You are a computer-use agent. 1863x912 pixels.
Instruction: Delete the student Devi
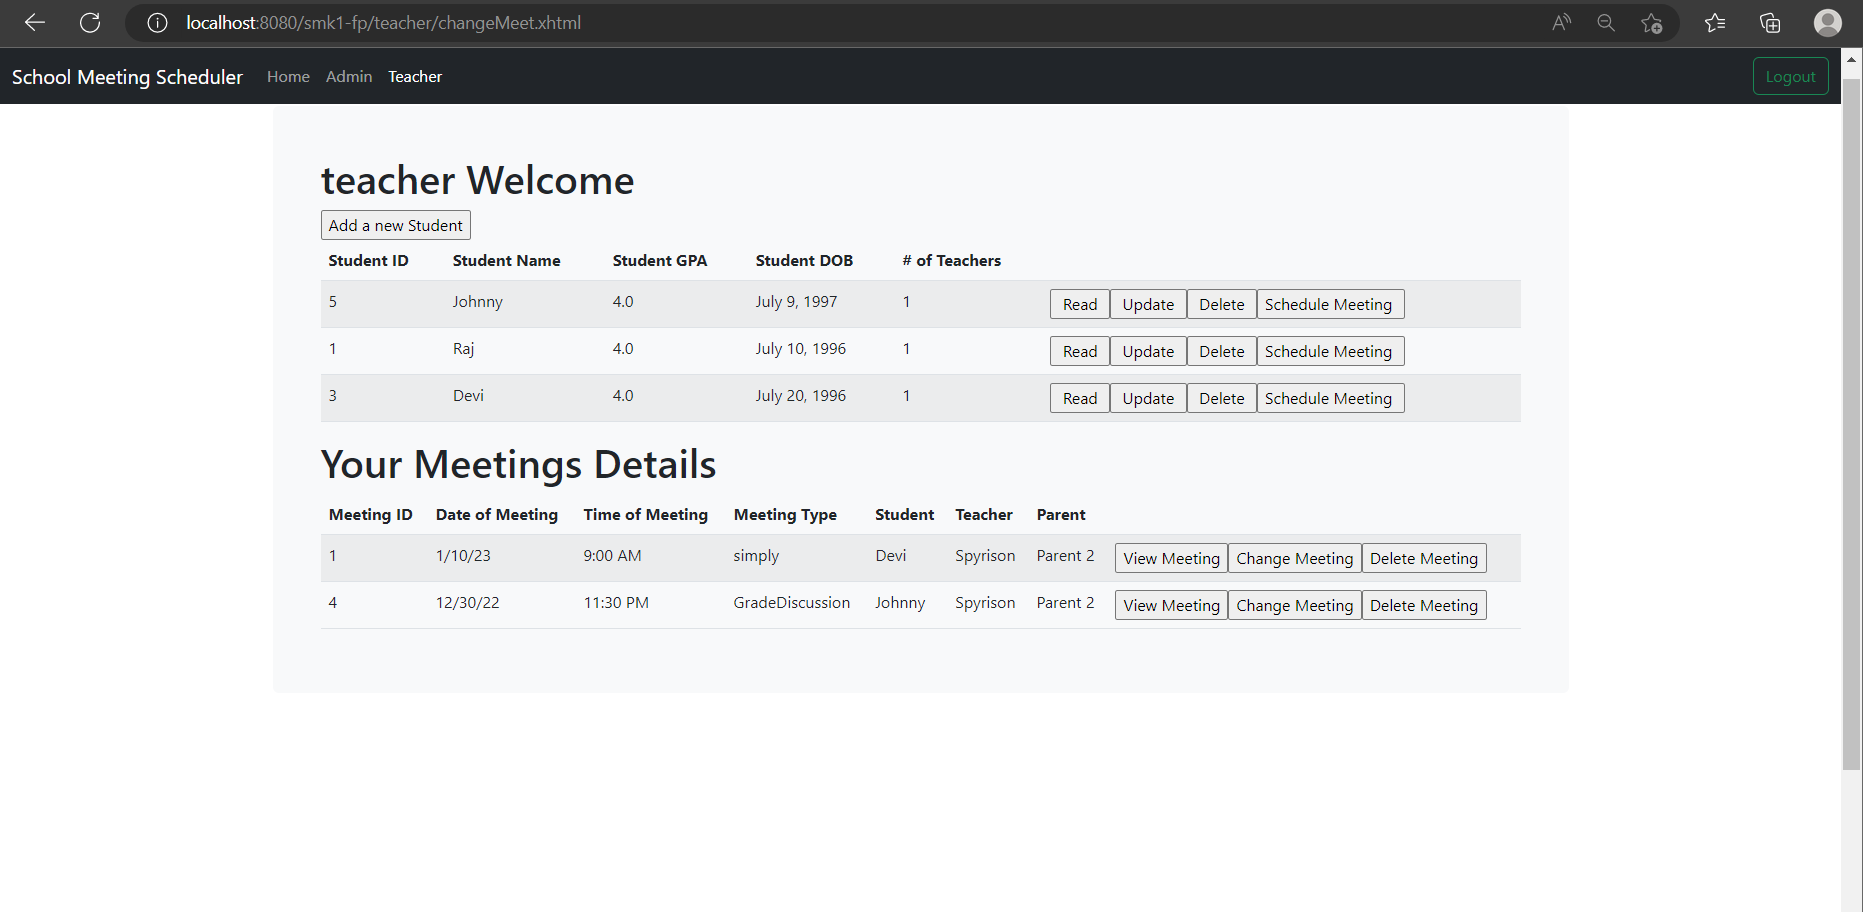pos(1222,398)
